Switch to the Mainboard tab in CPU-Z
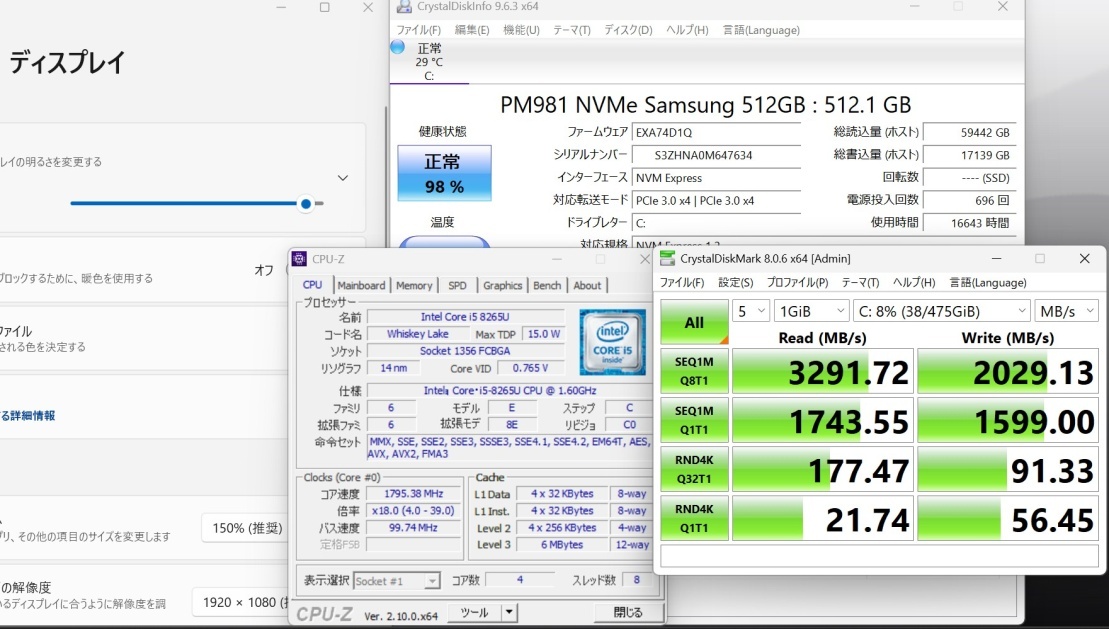Screen dimensions: 1109x629 [x=361, y=285]
